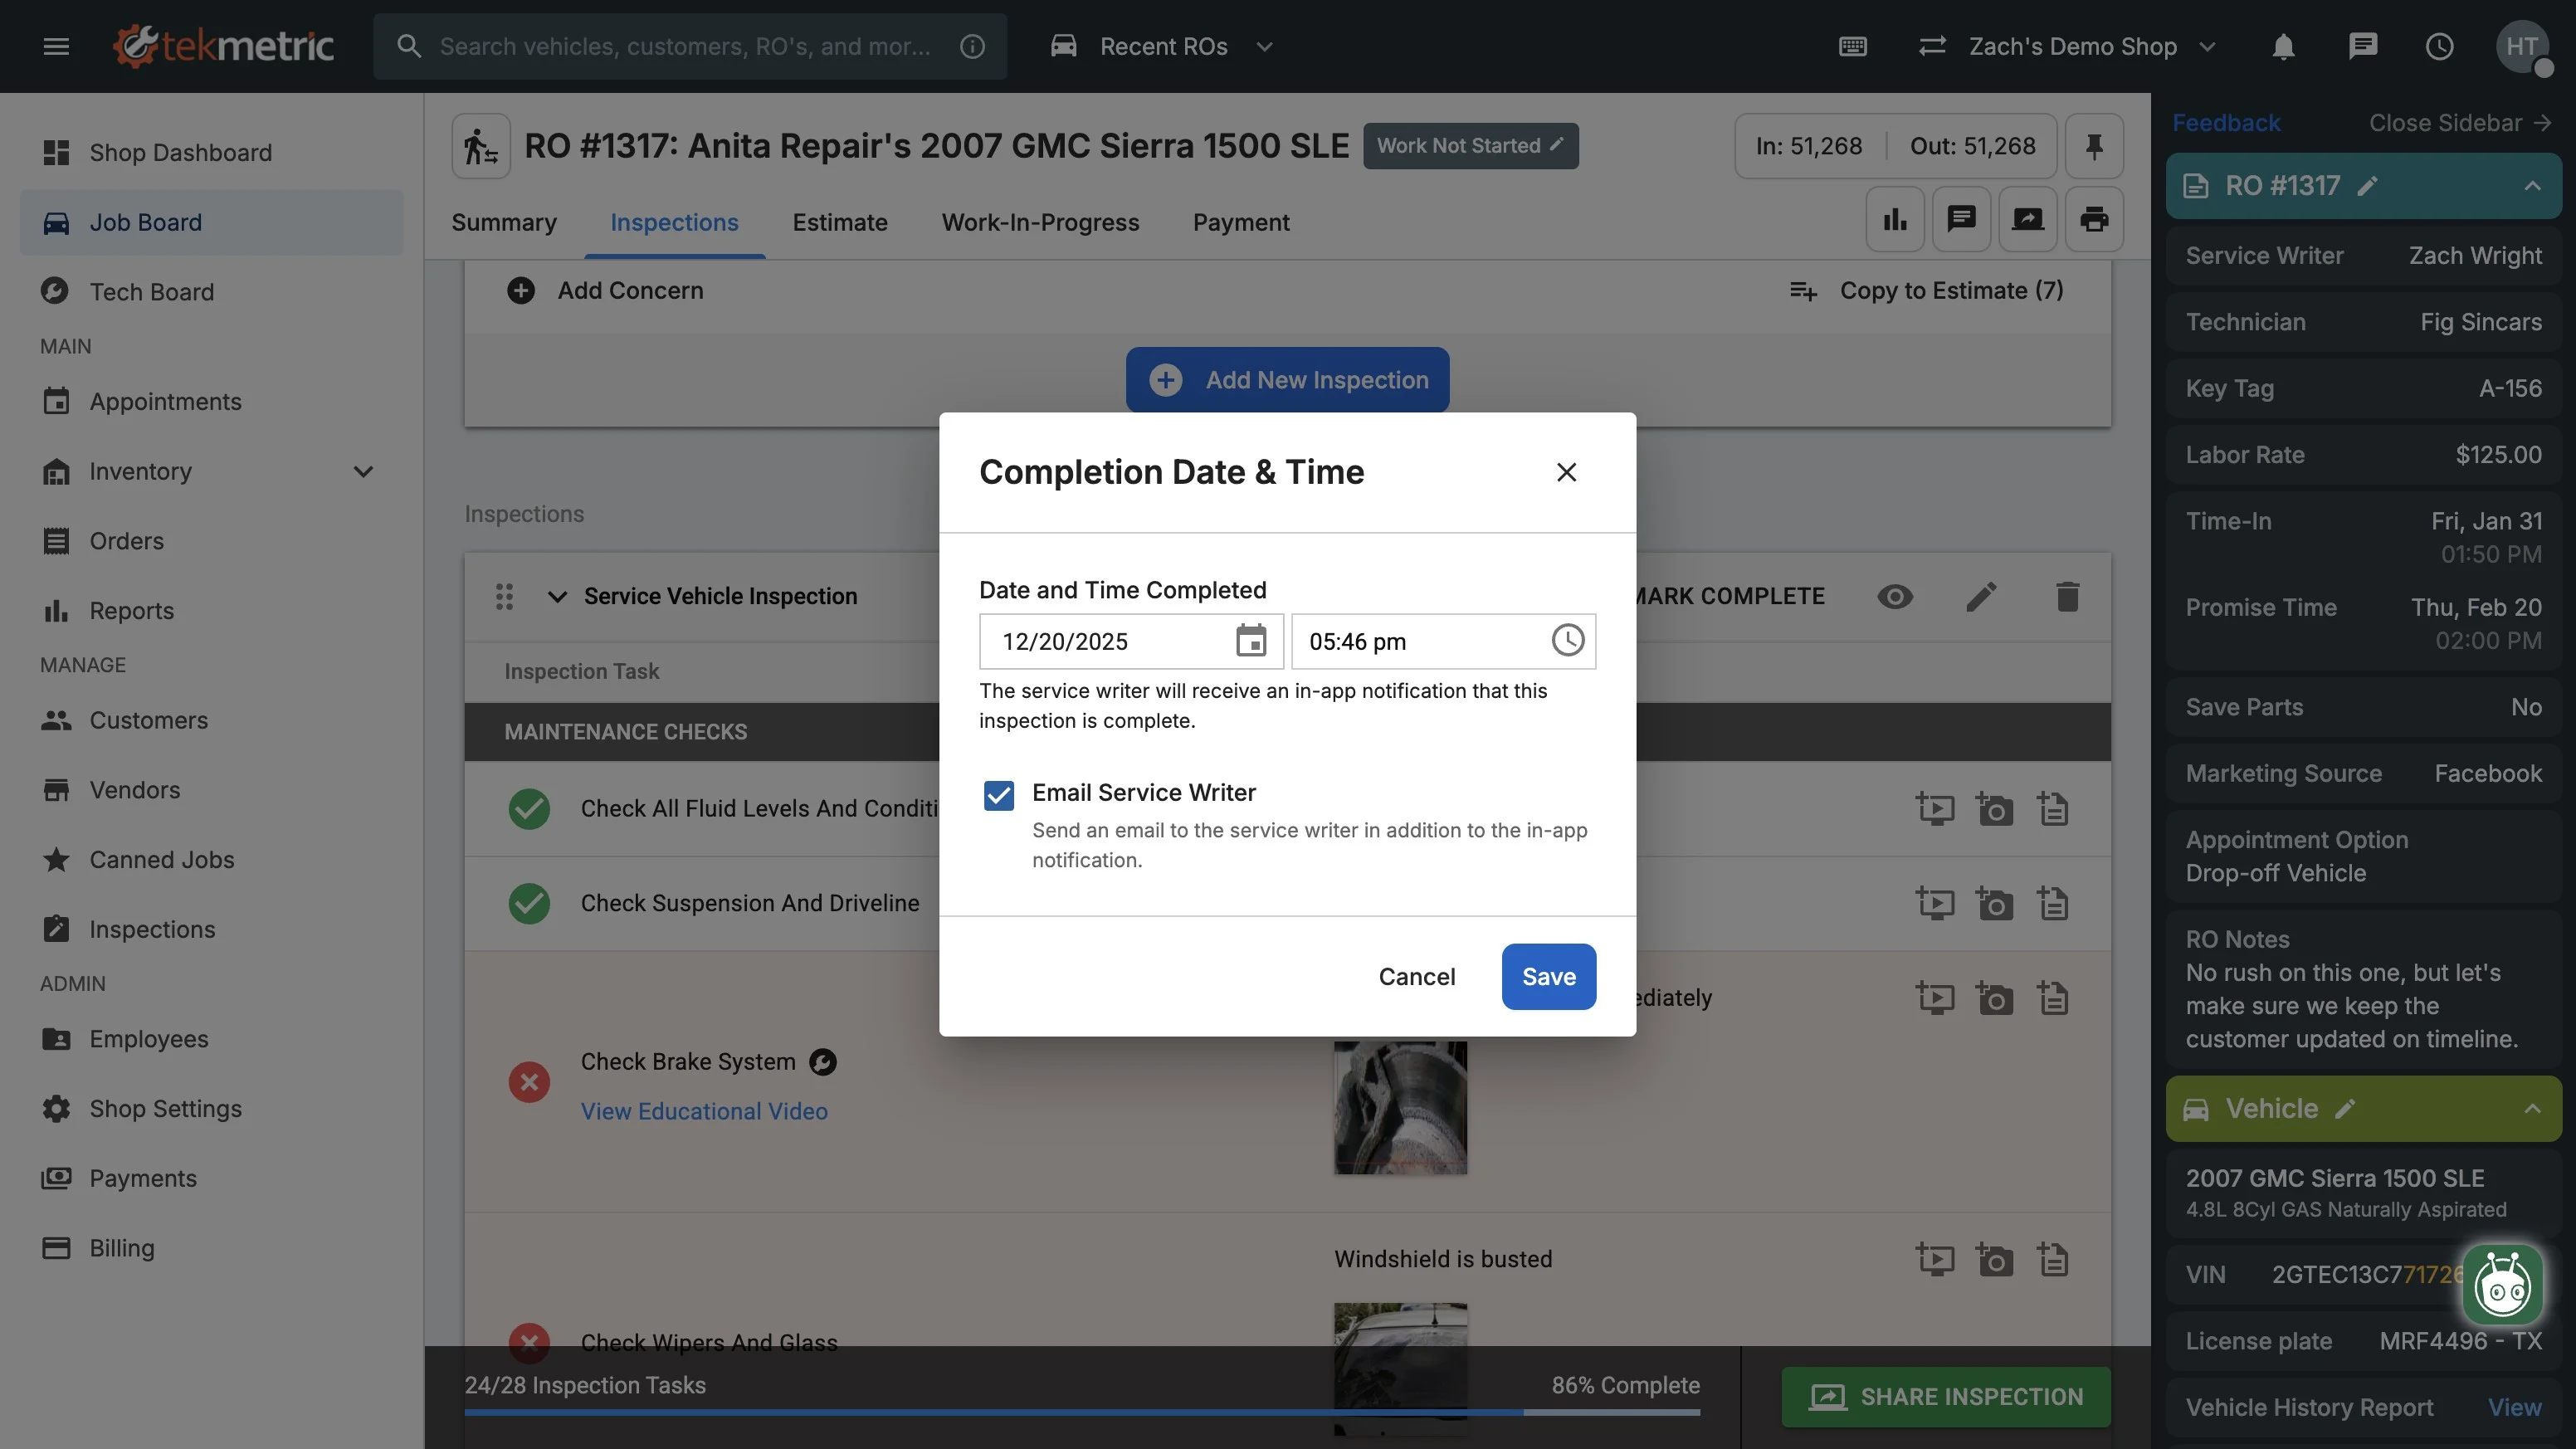Switch to the Estimate tab
The width and height of the screenshot is (2576, 1449).
(x=839, y=222)
